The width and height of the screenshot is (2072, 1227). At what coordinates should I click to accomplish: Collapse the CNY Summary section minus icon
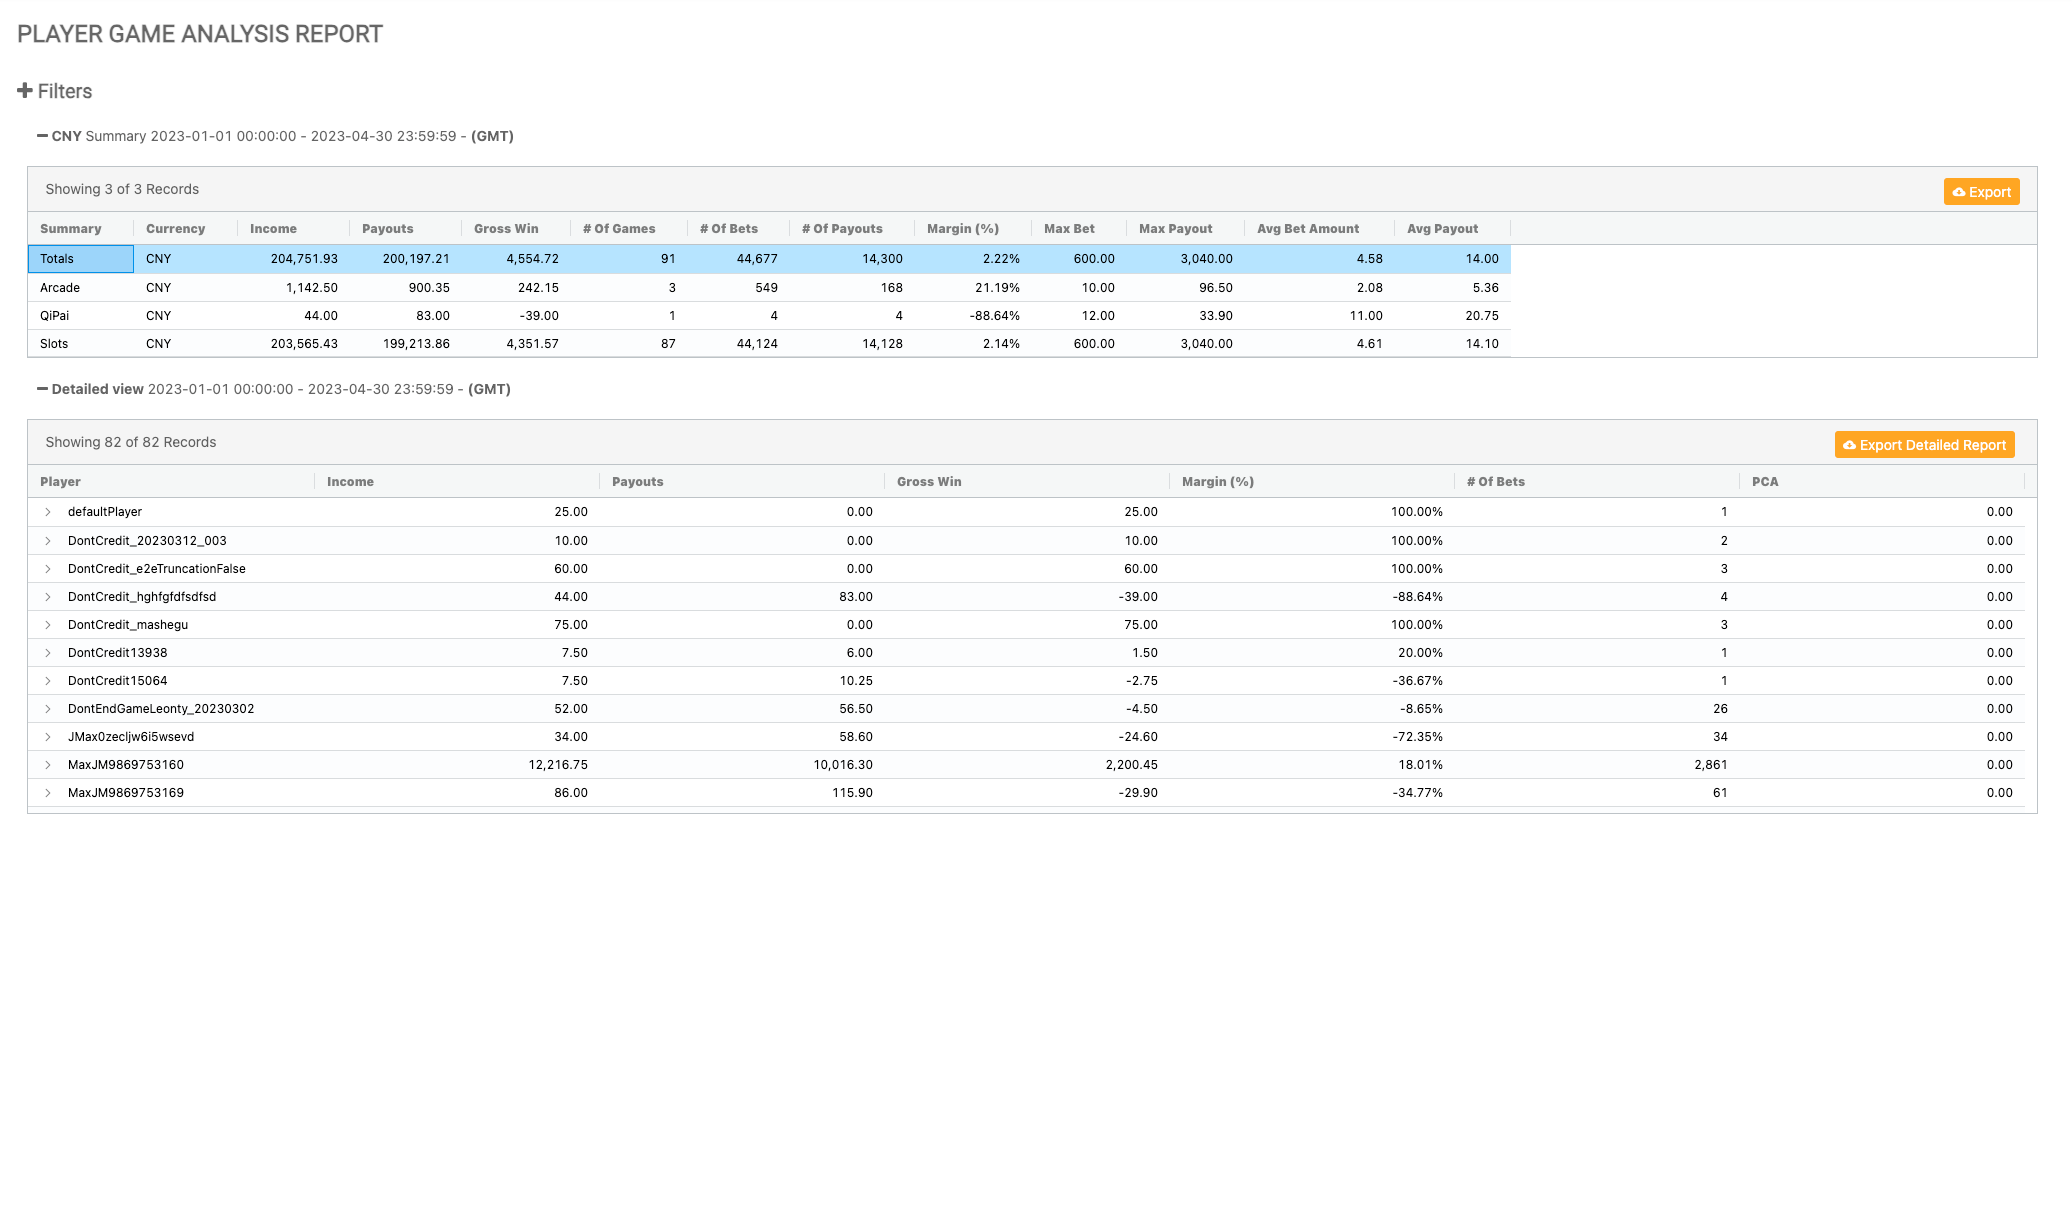pos(42,136)
